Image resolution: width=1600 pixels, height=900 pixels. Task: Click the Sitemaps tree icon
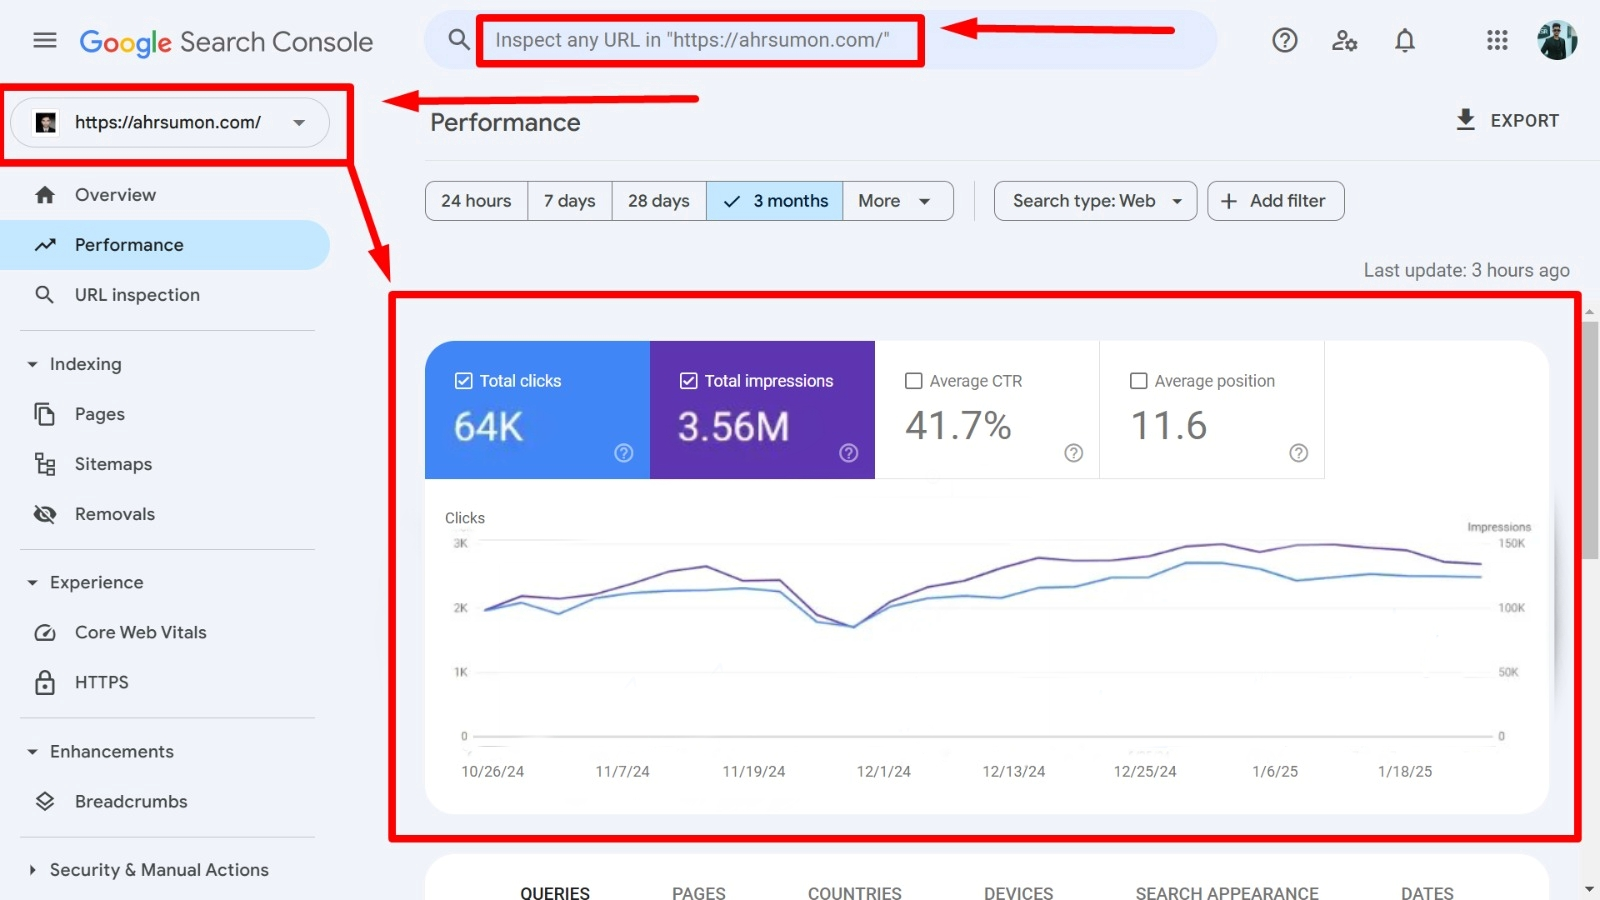coord(45,464)
